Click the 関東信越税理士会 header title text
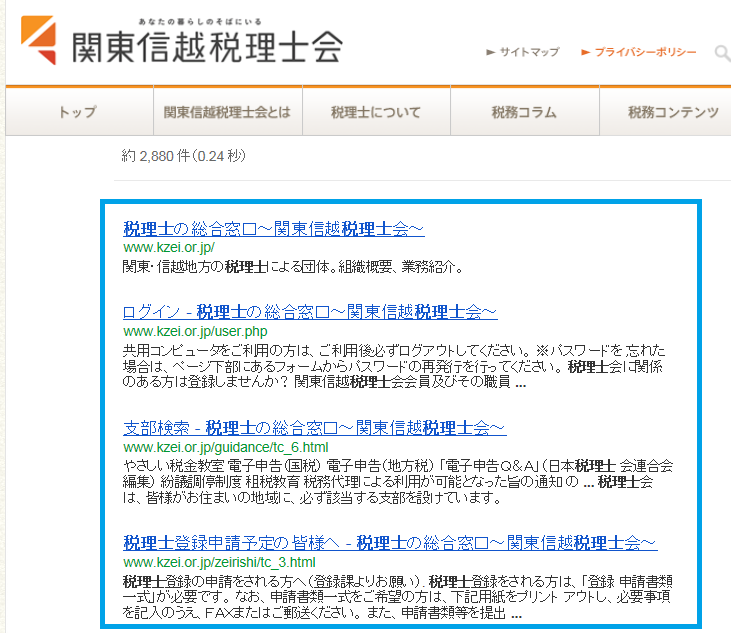This screenshot has height=633, width=731. tap(207, 47)
